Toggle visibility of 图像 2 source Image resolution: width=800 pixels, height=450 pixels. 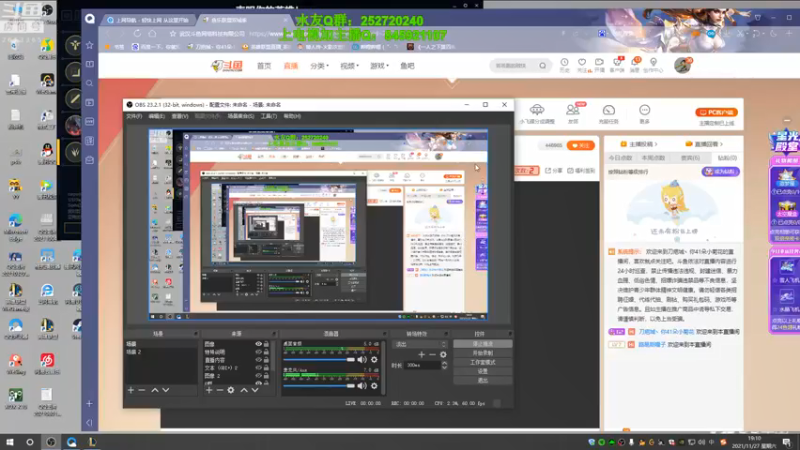click(x=258, y=376)
